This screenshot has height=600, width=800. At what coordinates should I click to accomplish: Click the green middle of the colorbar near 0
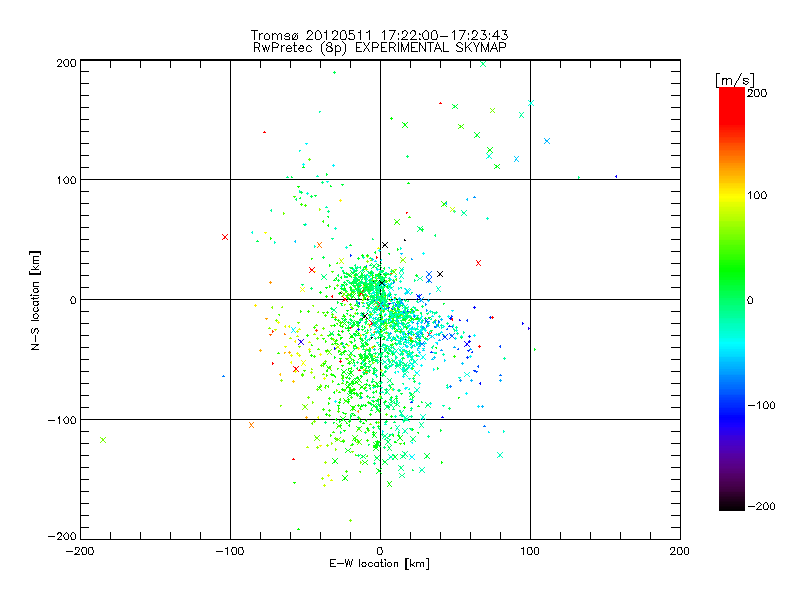click(732, 298)
